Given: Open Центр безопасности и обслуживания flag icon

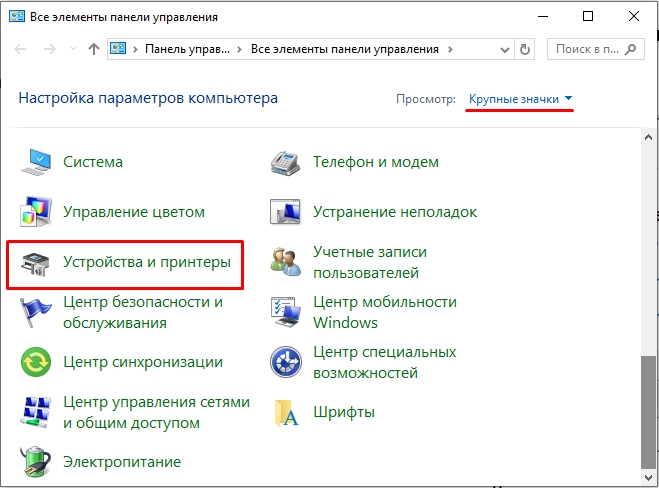Looking at the screenshot, I should coord(38,312).
